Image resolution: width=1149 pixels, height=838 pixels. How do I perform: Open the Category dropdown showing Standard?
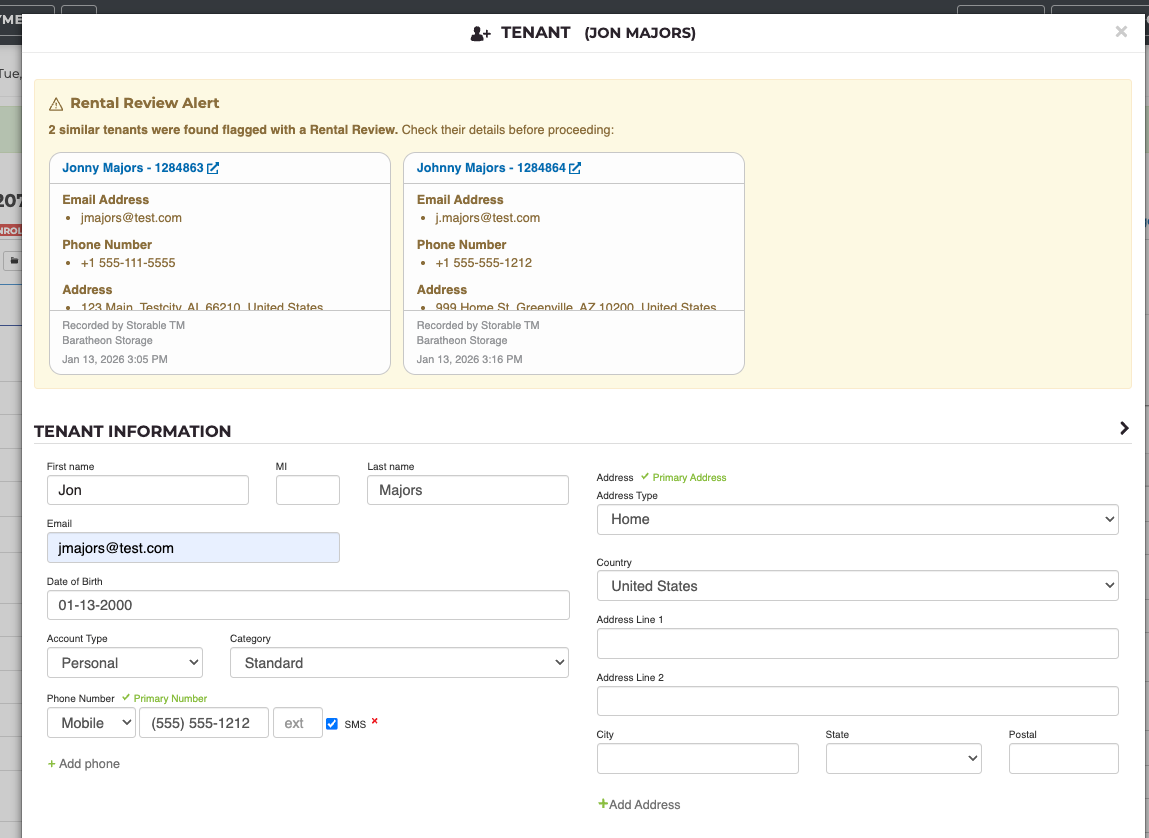tap(399, 663)
